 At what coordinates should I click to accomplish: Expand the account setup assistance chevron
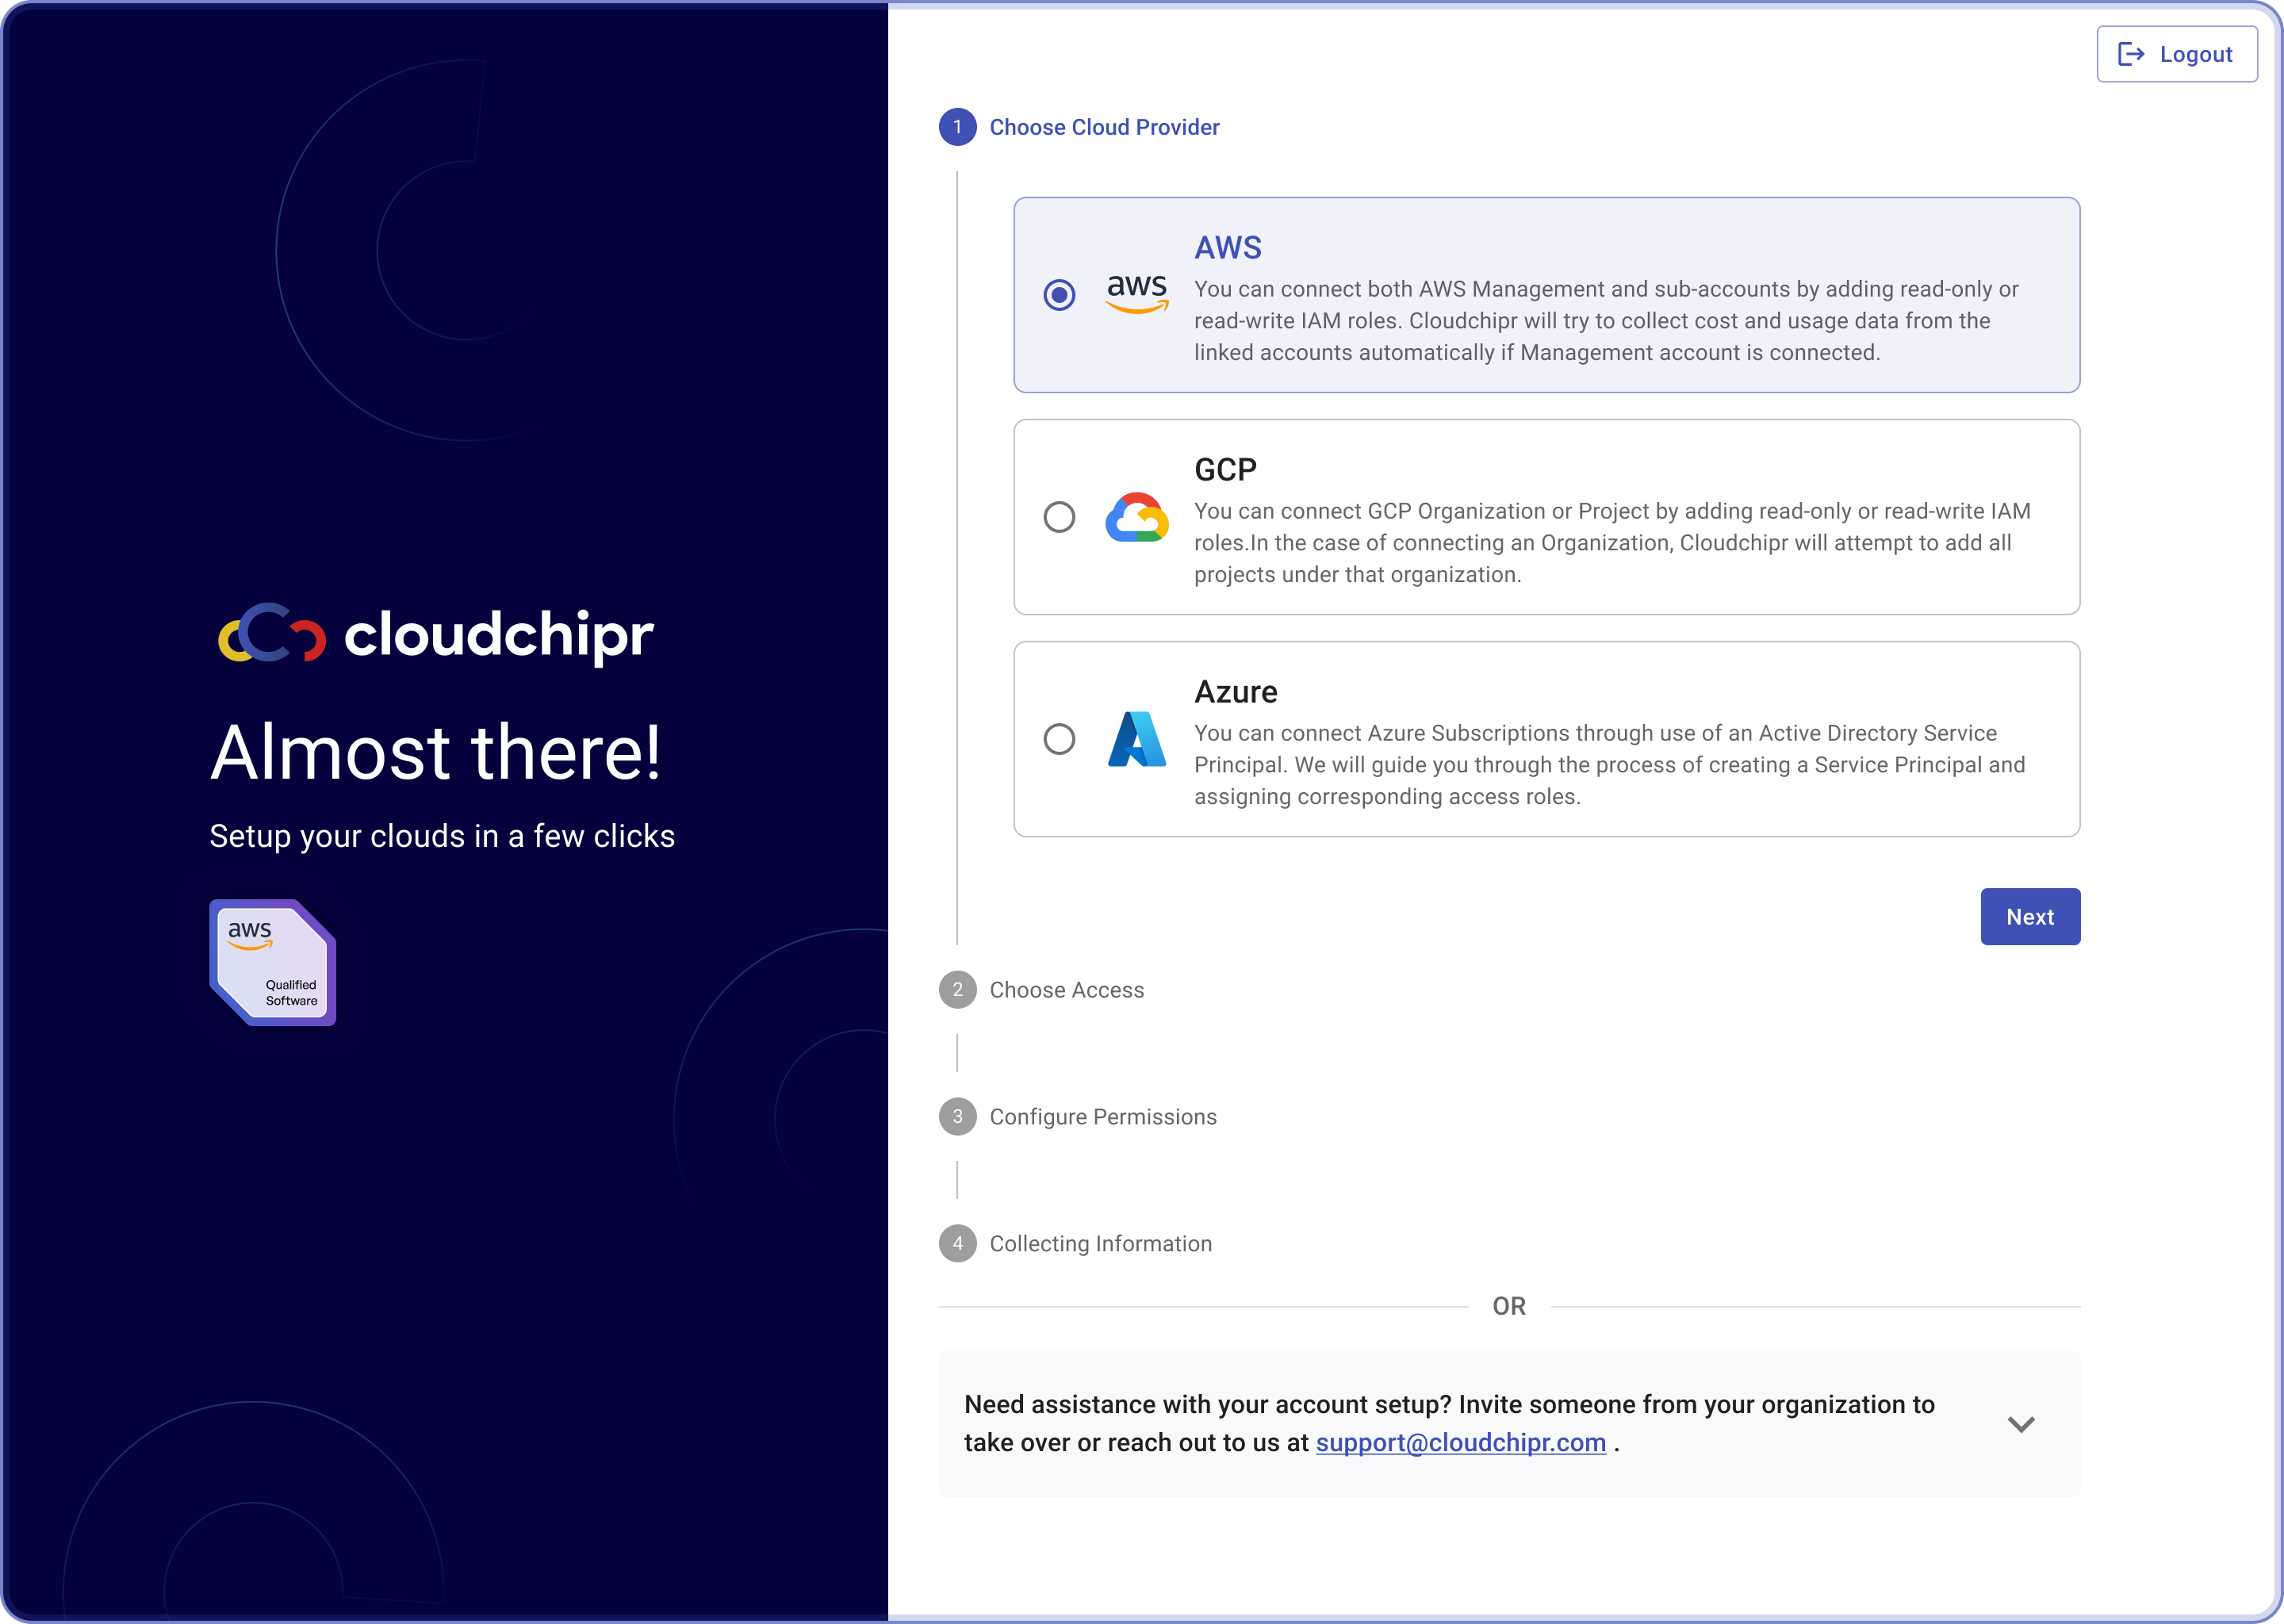coord(2021,1424)
